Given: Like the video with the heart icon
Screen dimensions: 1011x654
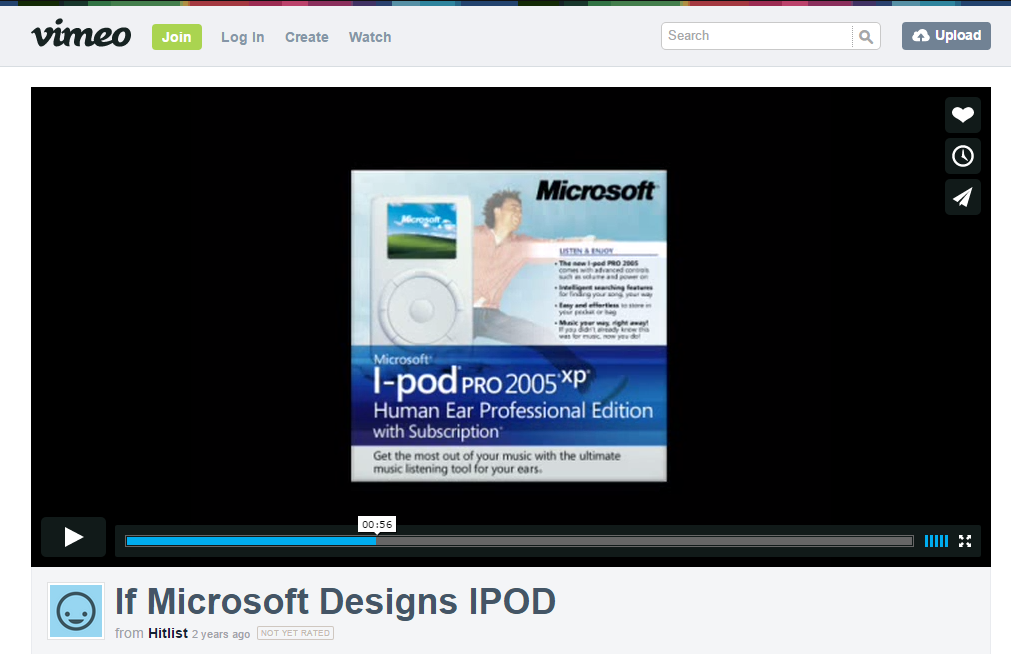Looking at the screenshot, I should 963,115.
